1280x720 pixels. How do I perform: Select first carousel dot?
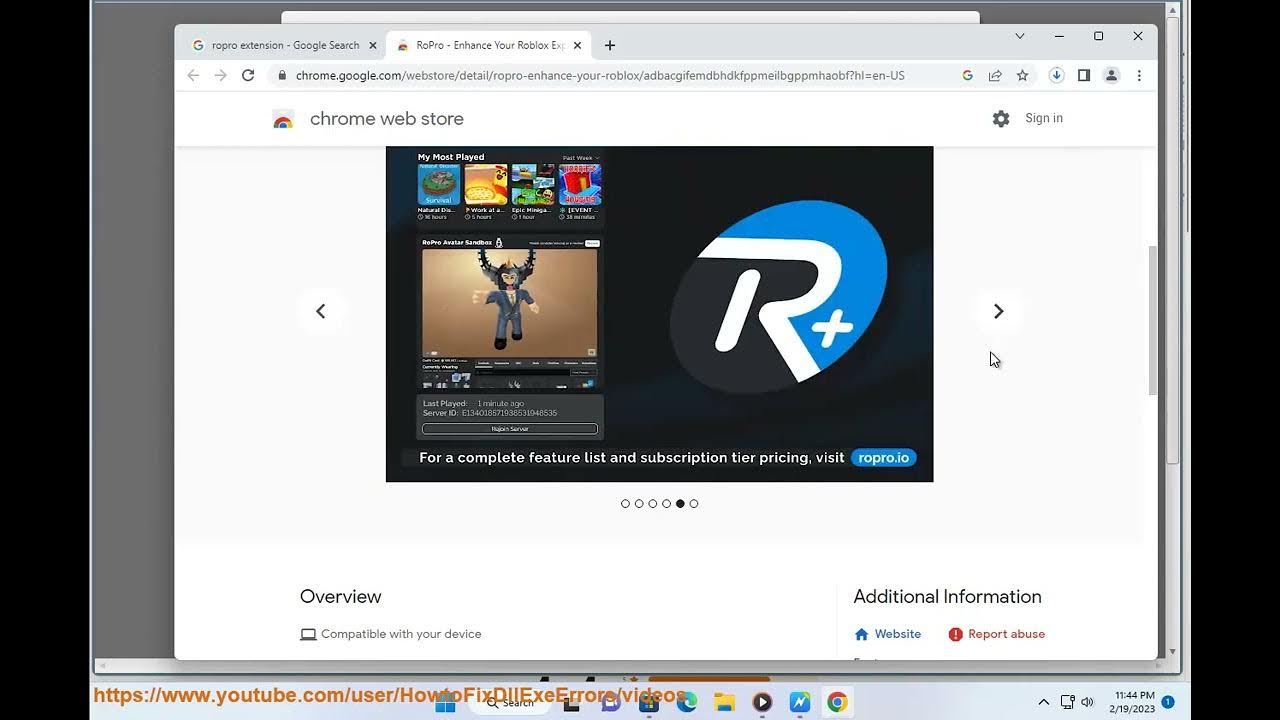point(626,504)
